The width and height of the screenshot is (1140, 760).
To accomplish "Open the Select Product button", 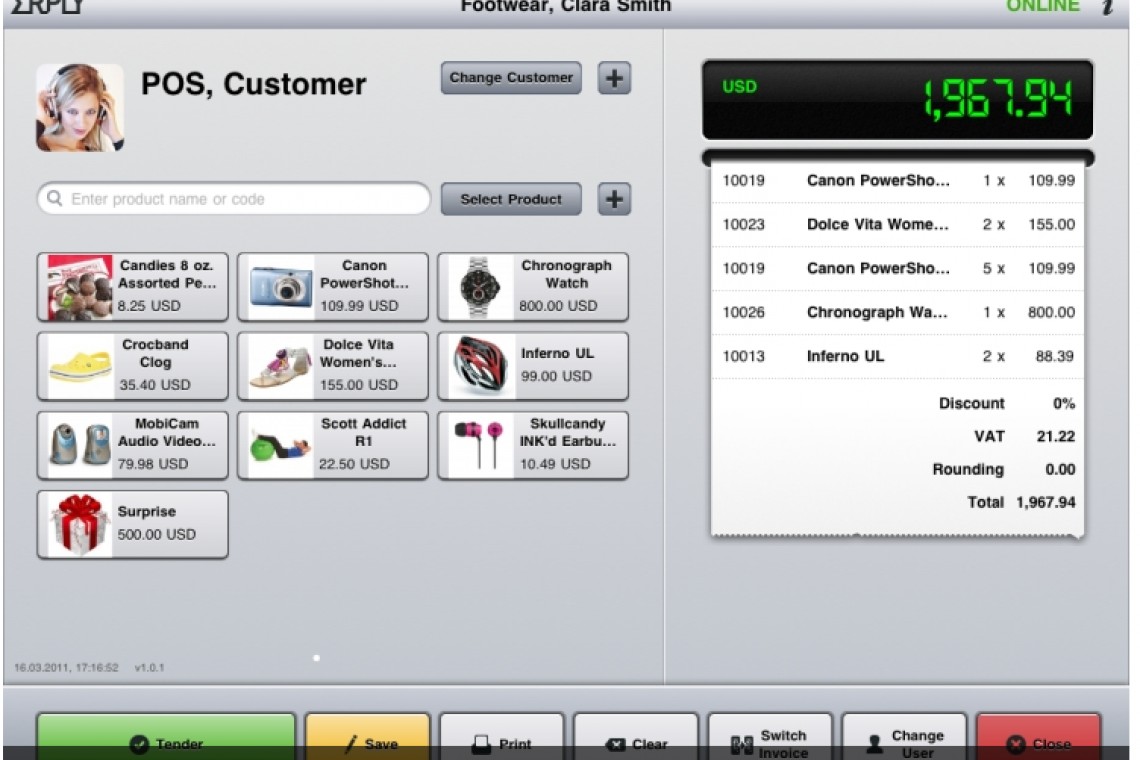I will [x=511, y=199].
